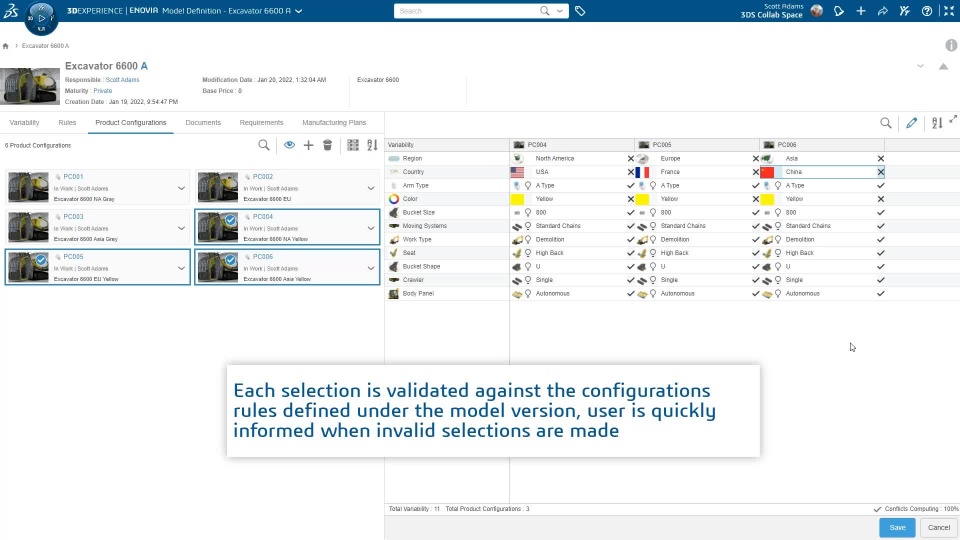Click the Excavator 6600 A header thumbnail

[x=30, y=86]
